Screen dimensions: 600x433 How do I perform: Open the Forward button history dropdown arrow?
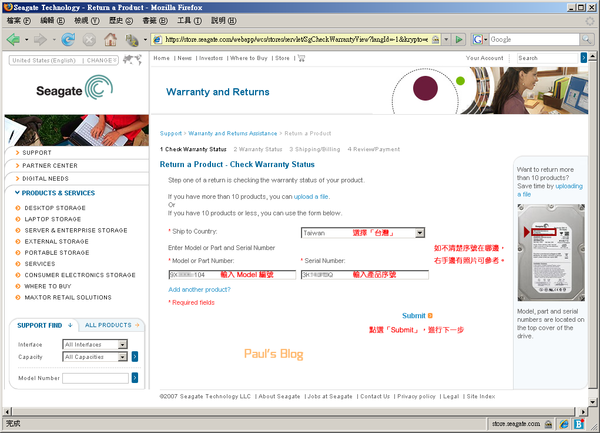[54, 39]
